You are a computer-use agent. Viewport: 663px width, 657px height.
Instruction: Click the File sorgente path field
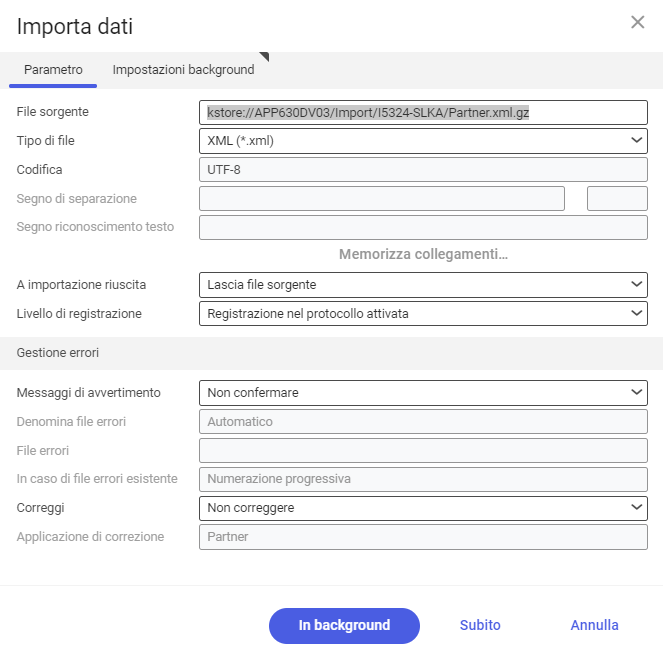(423, 112)
